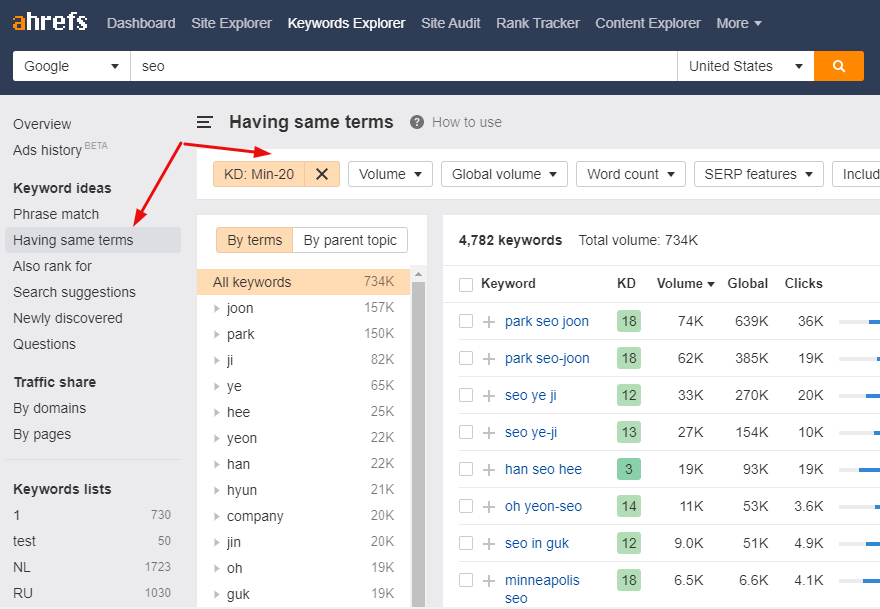The height and width of the screenshot is (609, 880).
Task: Open the Search suggestions report
Action: coord(74,292)
